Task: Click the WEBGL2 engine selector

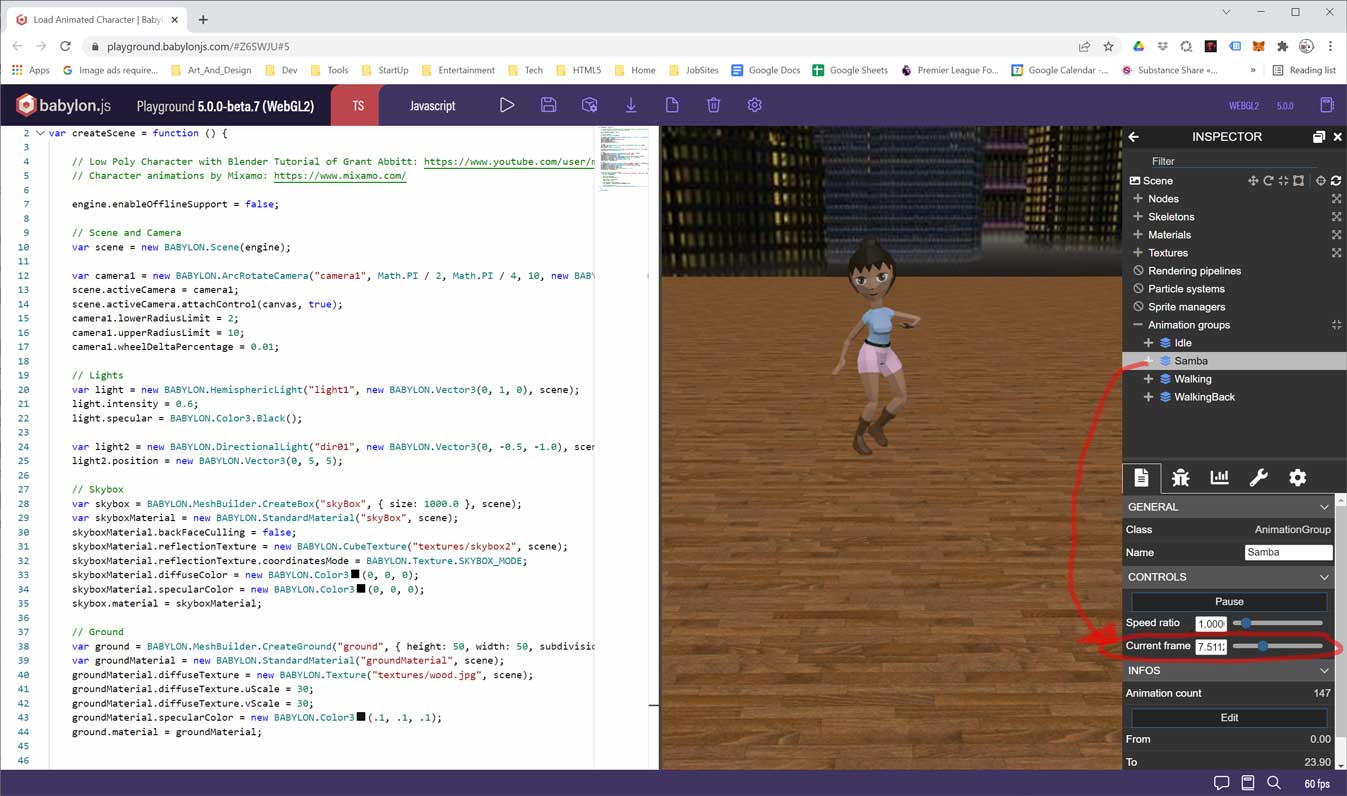Action: (x=1245, y=106)
